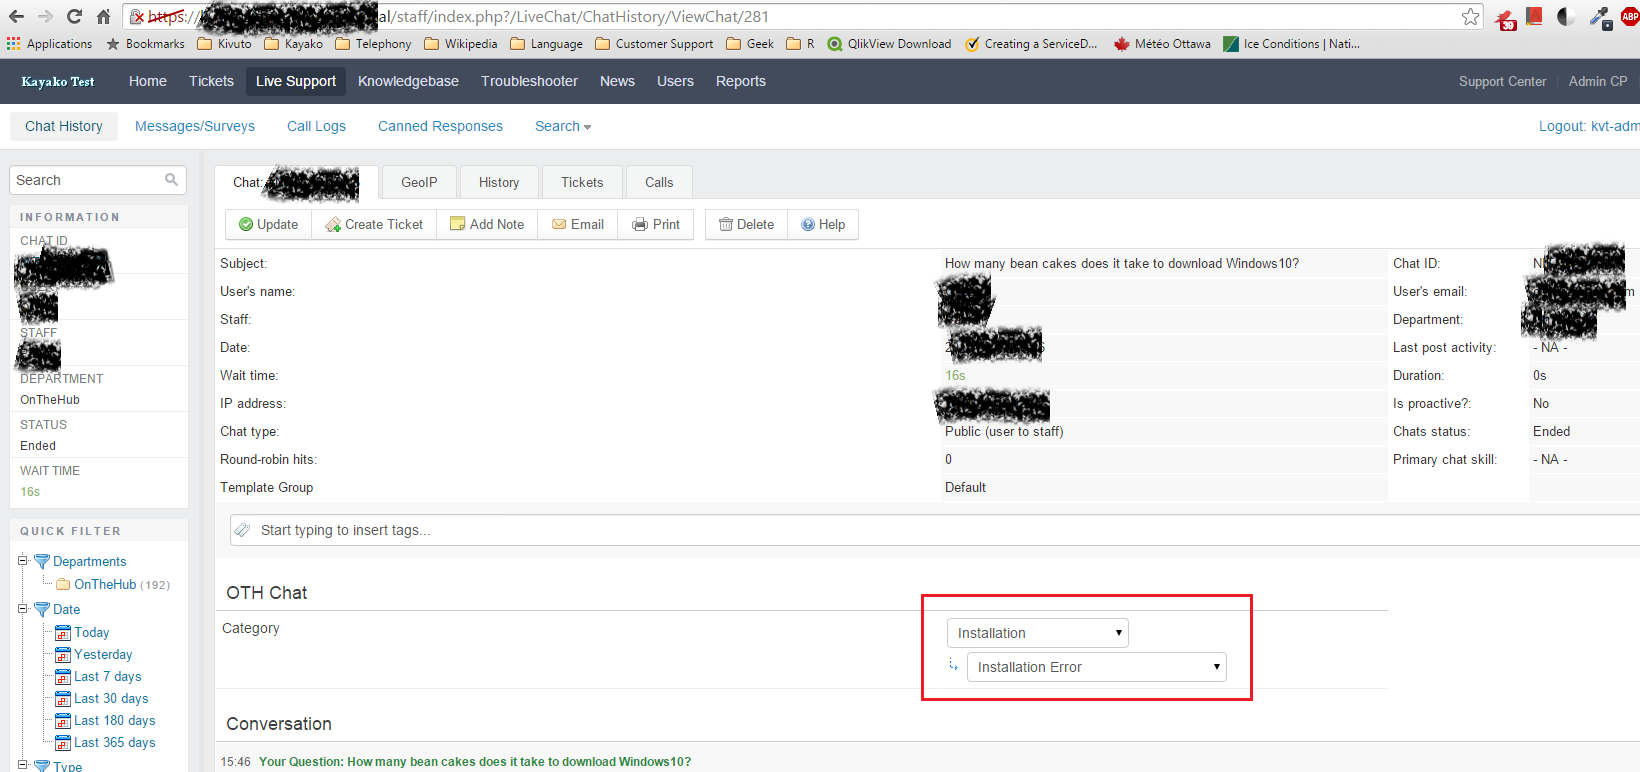Screen dimensions: 1640x772
Task: Open the Home menu item
Action: click(148, 81)
